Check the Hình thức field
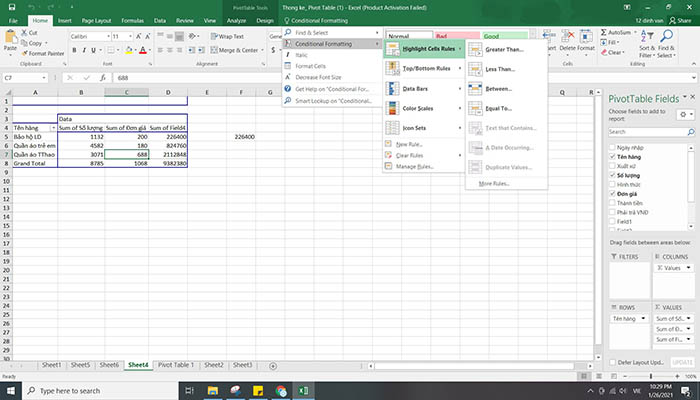700x400 pixels. (x=612, y=184)
